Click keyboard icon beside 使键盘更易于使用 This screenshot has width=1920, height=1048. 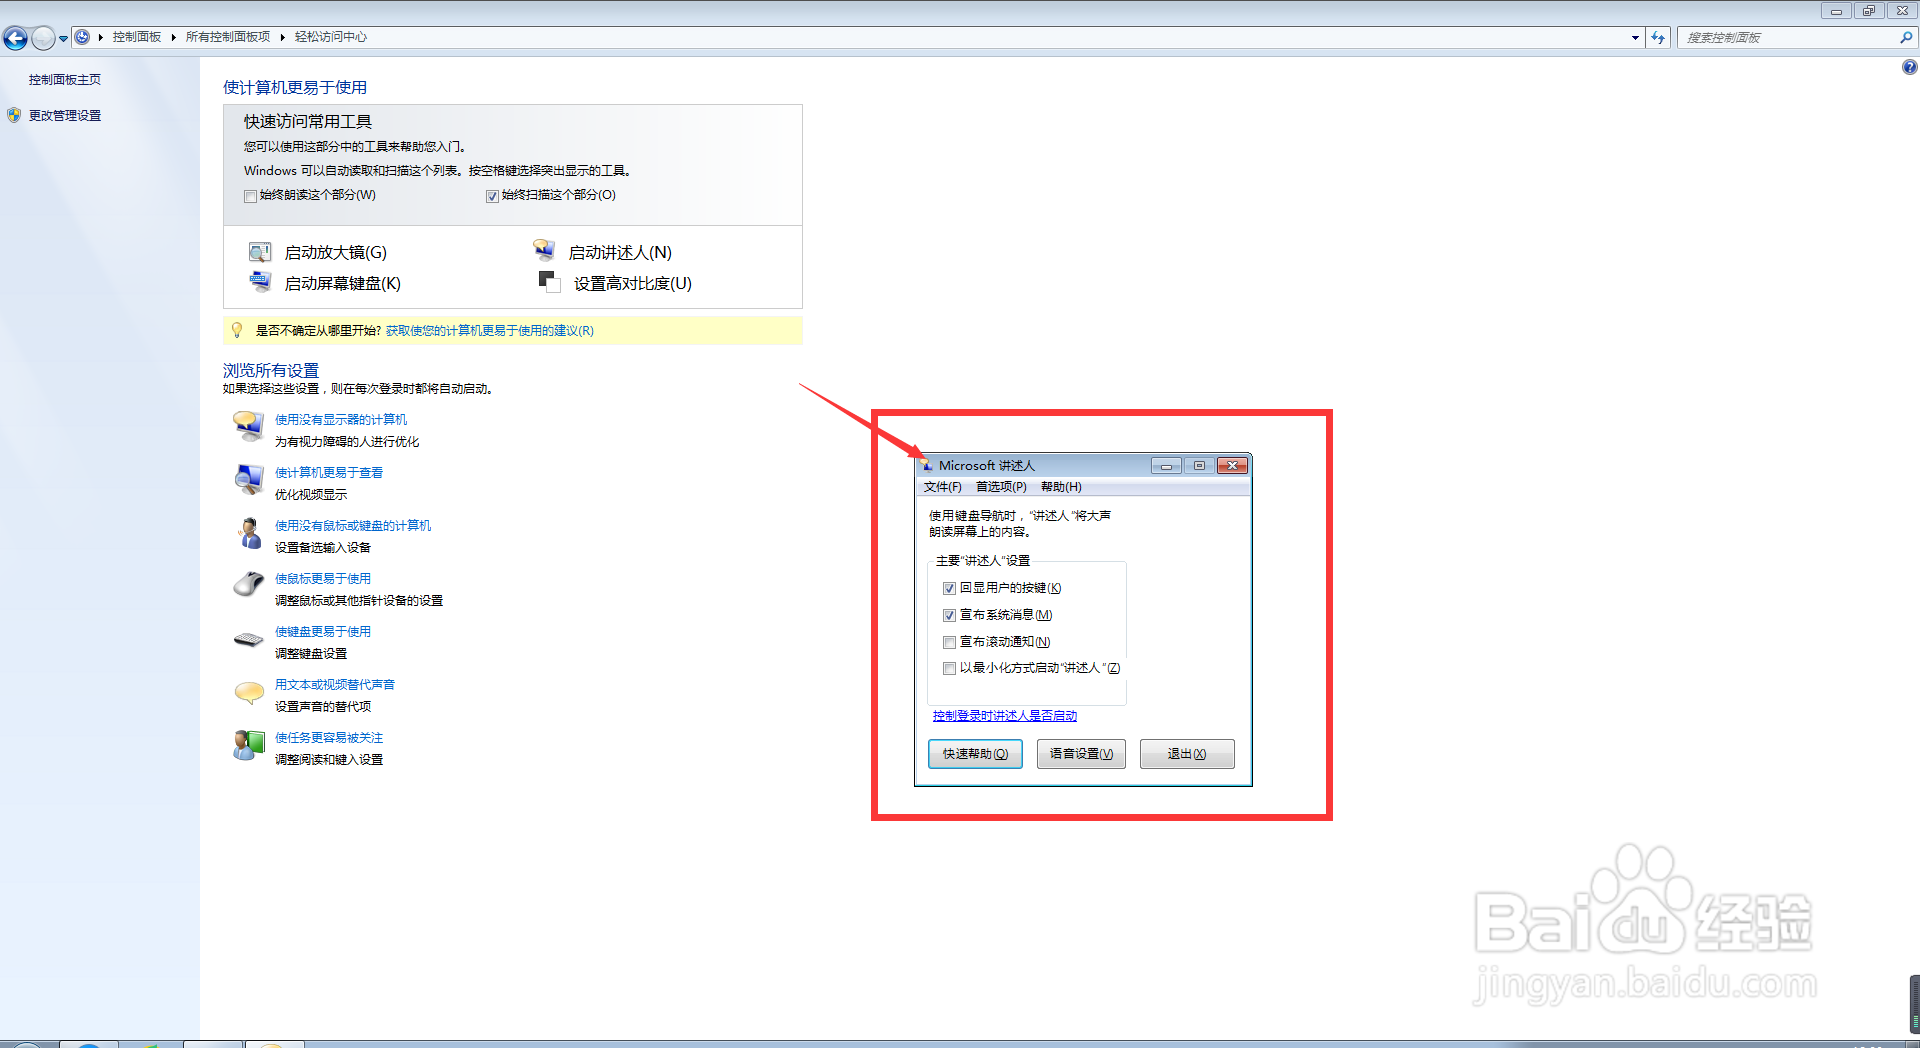[248, 639]
